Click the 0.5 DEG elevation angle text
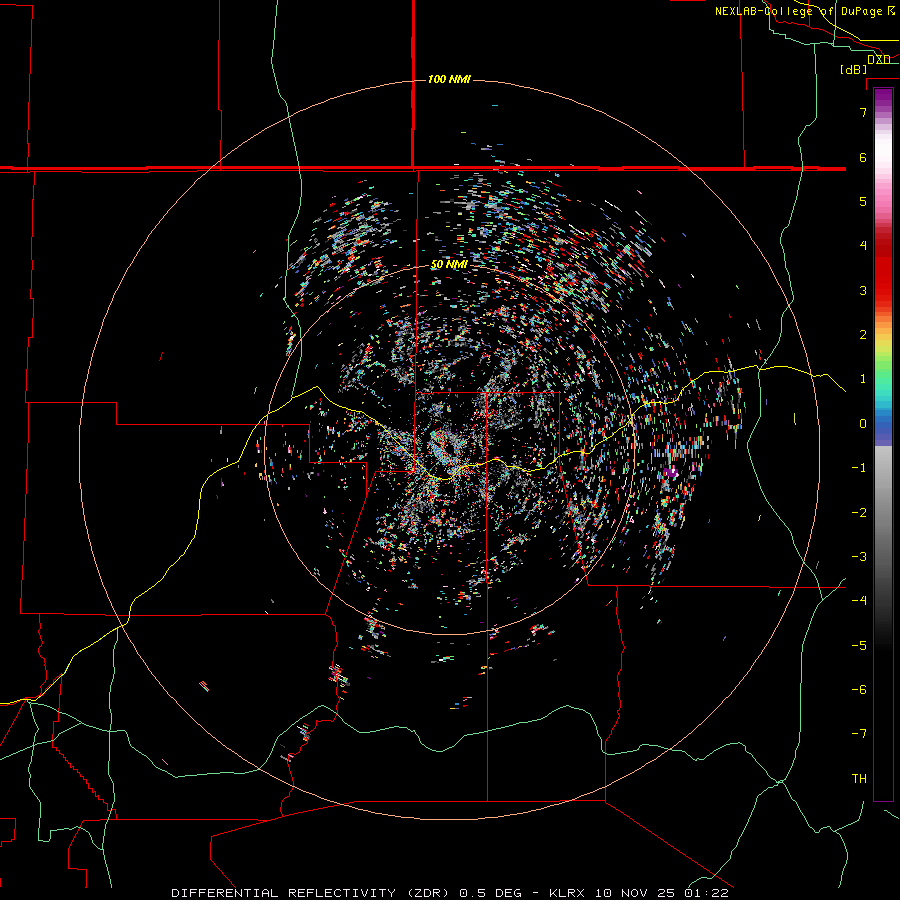This screenshot has height=900, width=900. pyautogui.click(x=490, y=893)
